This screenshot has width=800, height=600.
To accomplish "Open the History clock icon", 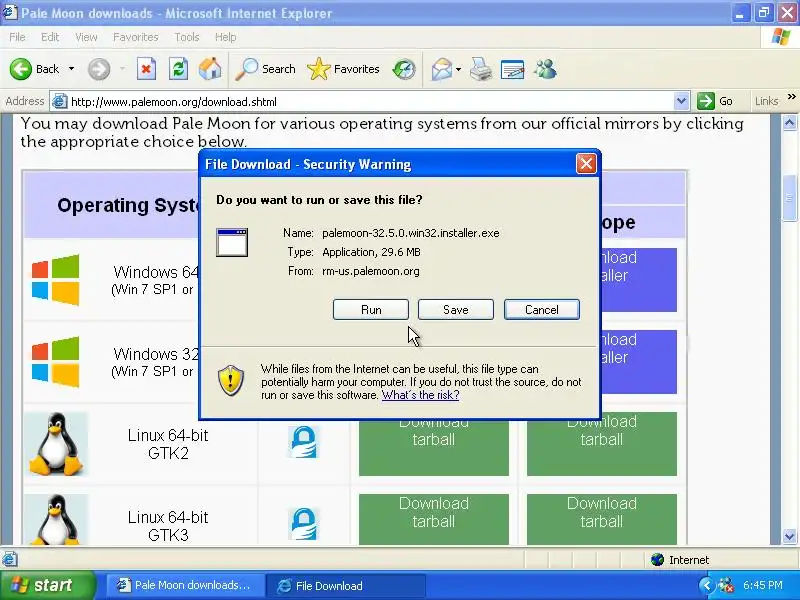I will coord(404,69).
